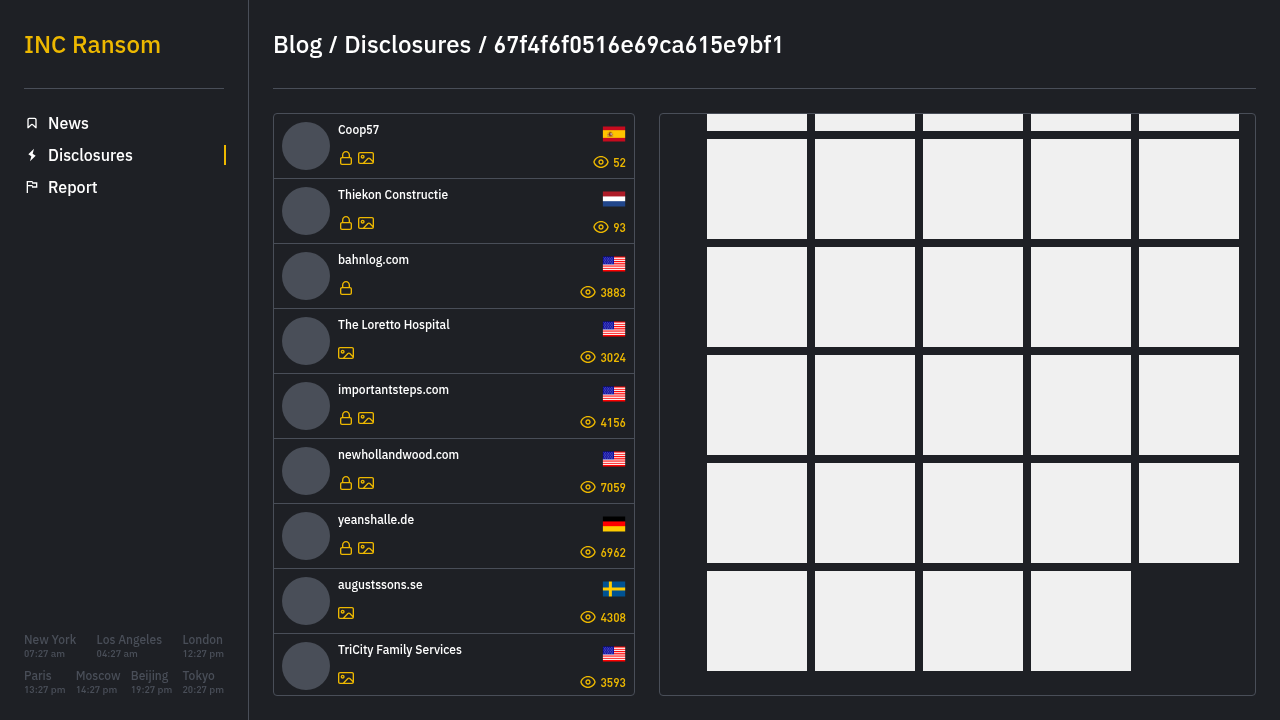
Task: Click the view count 4156 on importantsteps.com
Action: [x=613, y=423]
